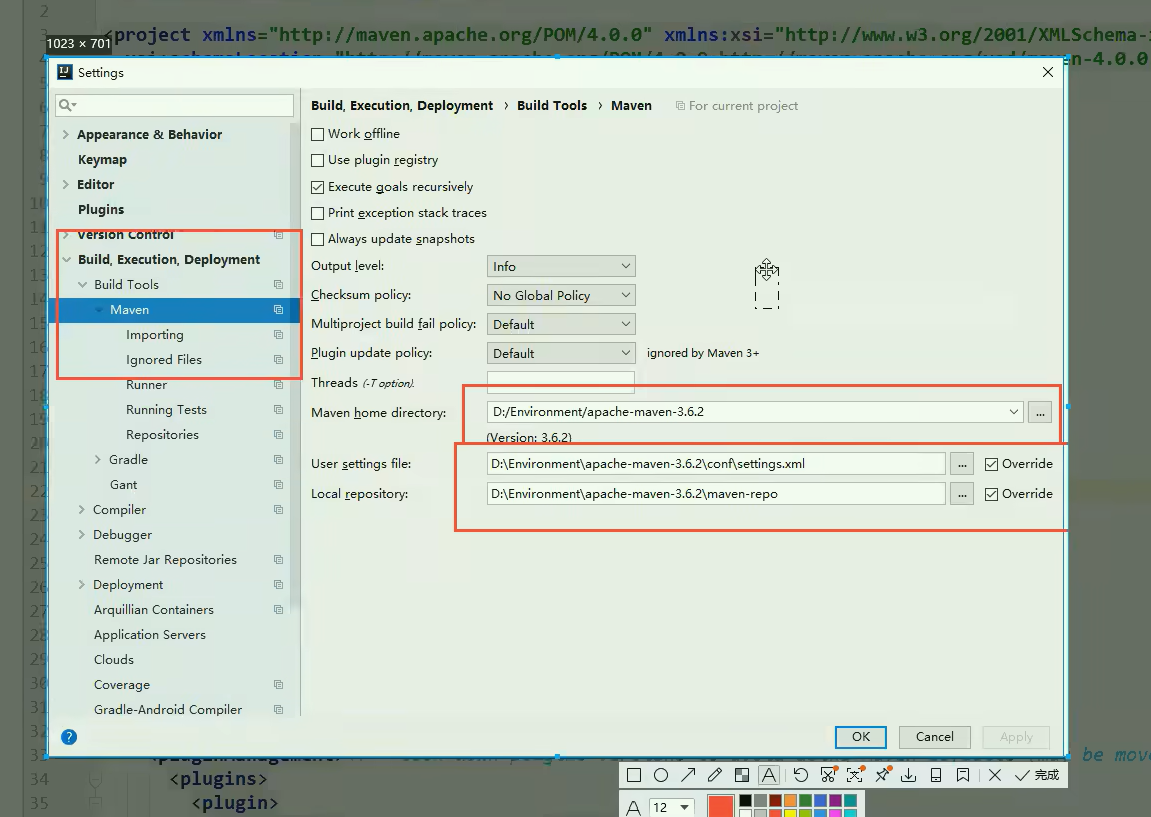Viewport: 1151px width, 817px height.
Task: Expand the Editor section
Action: pyautogui.click(x=65, y=184)
